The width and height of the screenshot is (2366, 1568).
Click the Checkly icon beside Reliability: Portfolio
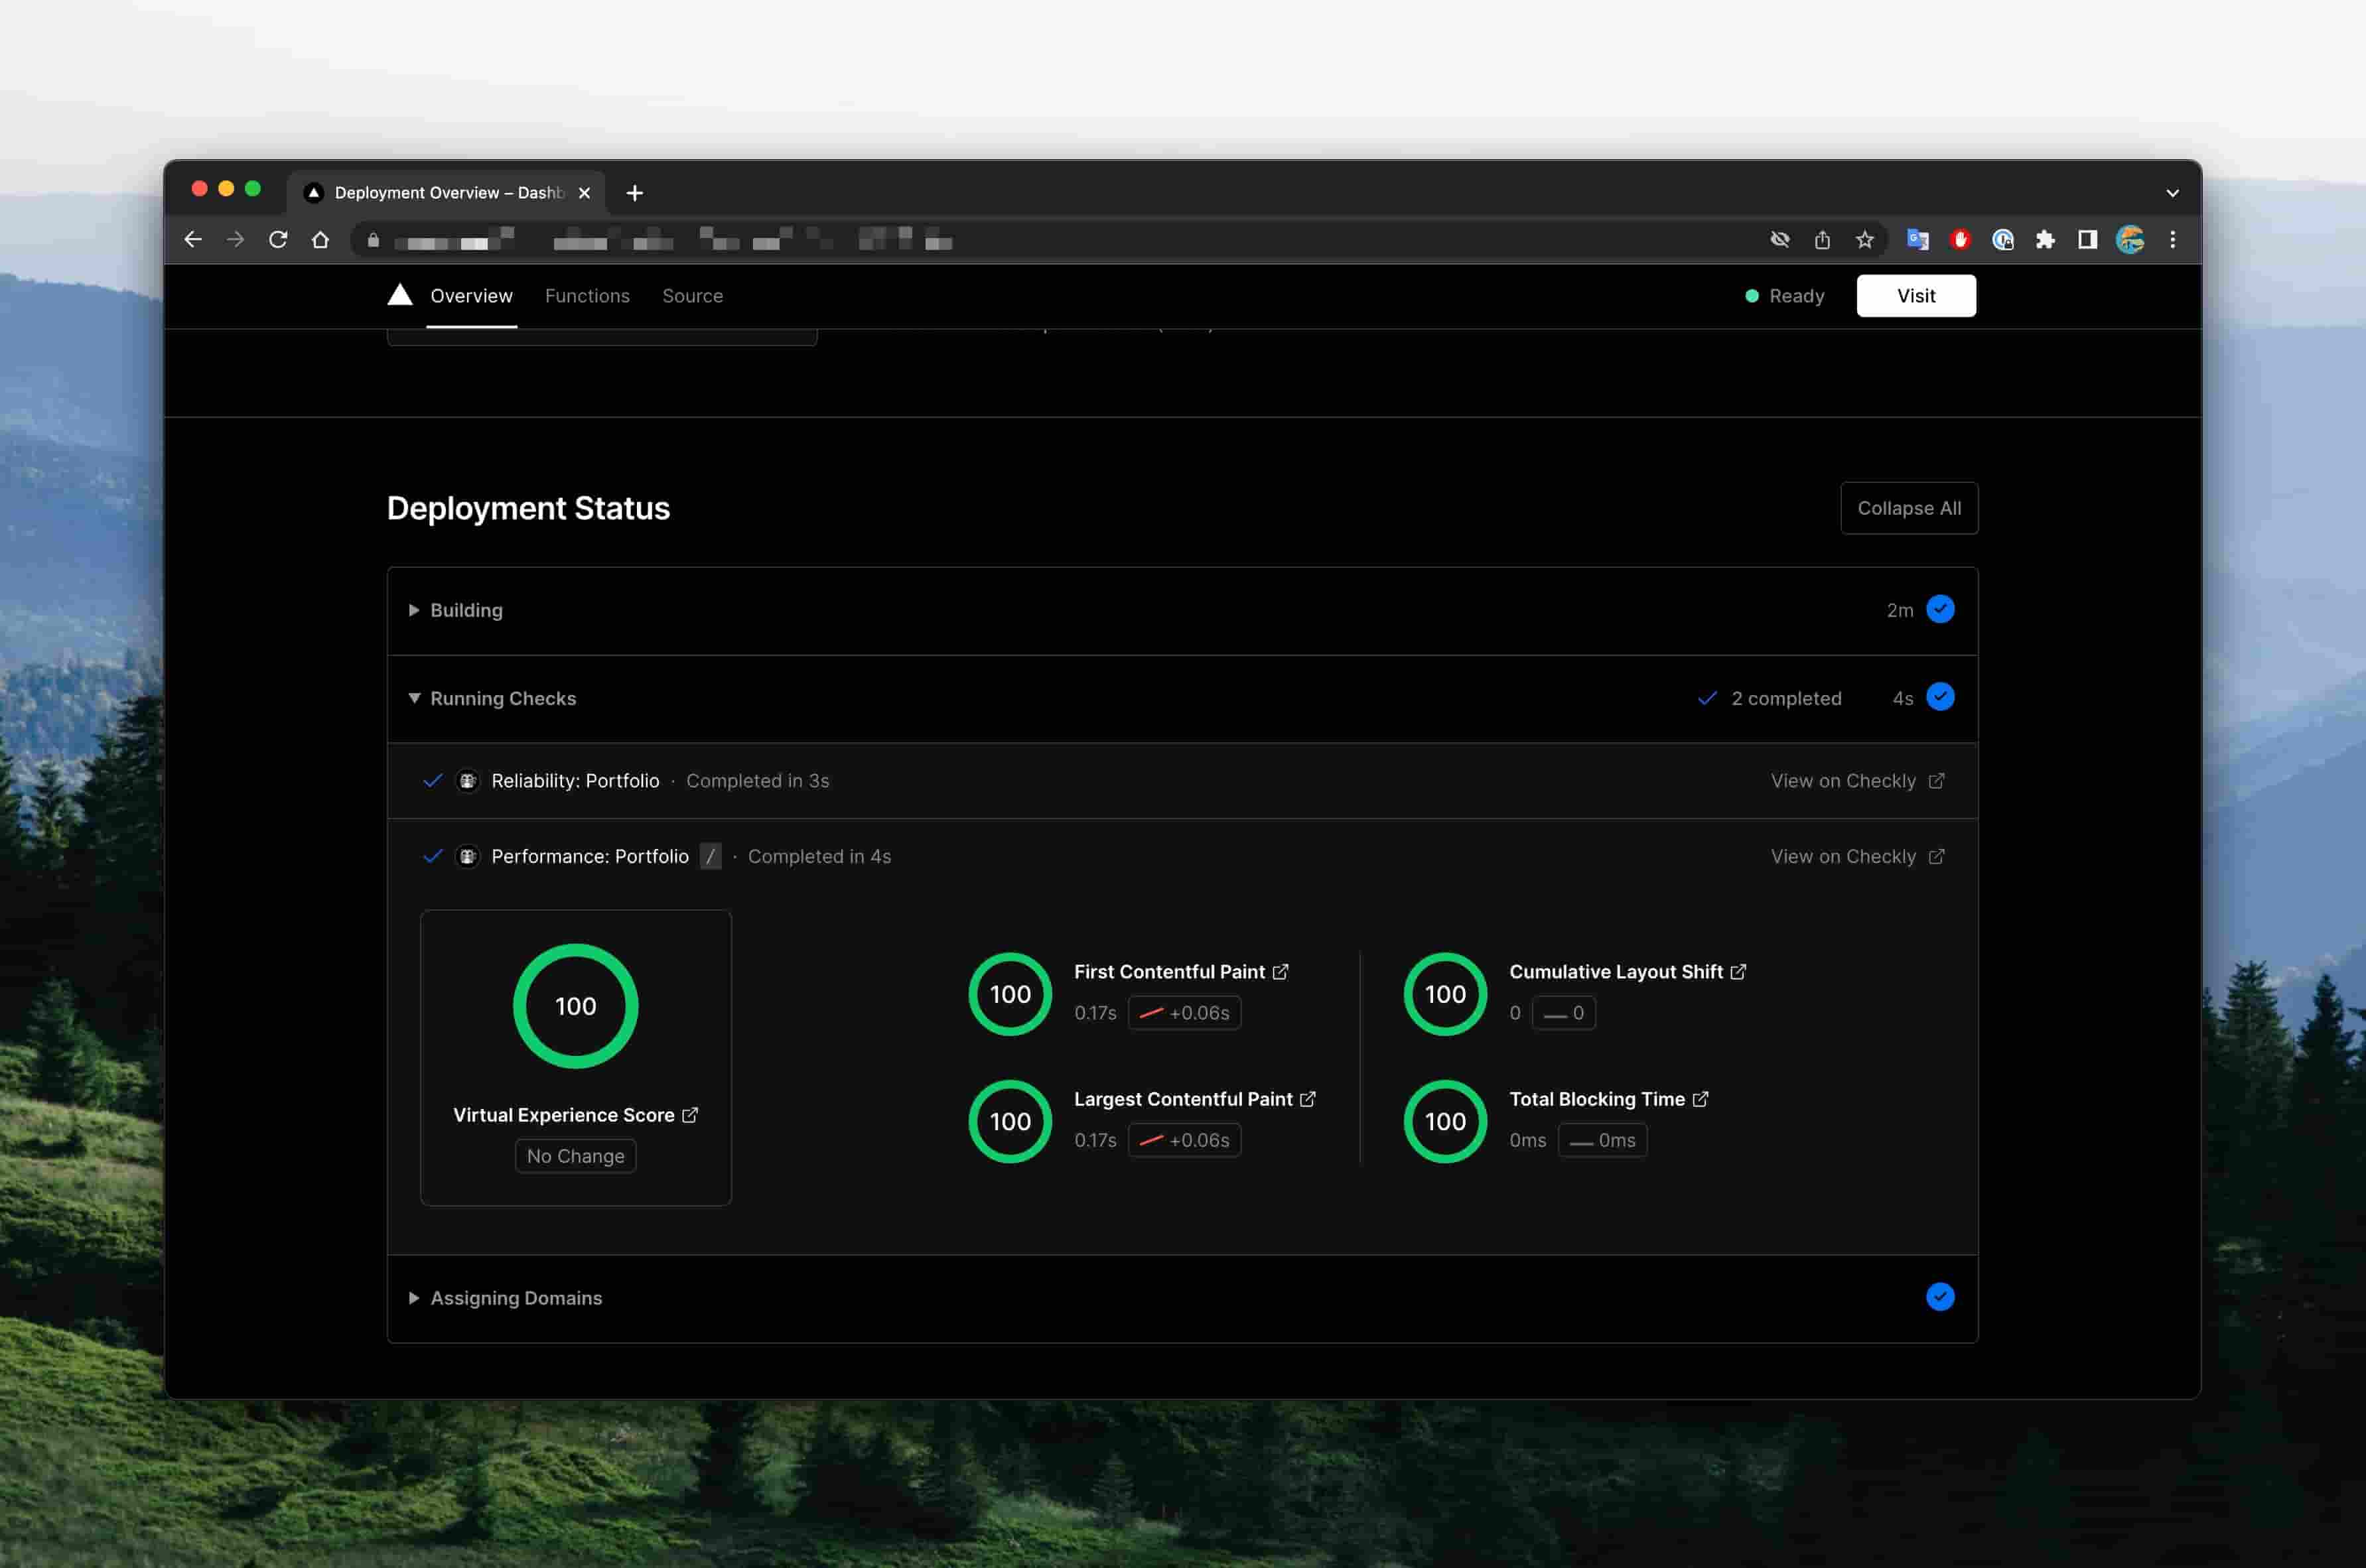pyautogui.click(x=467, y=781)
